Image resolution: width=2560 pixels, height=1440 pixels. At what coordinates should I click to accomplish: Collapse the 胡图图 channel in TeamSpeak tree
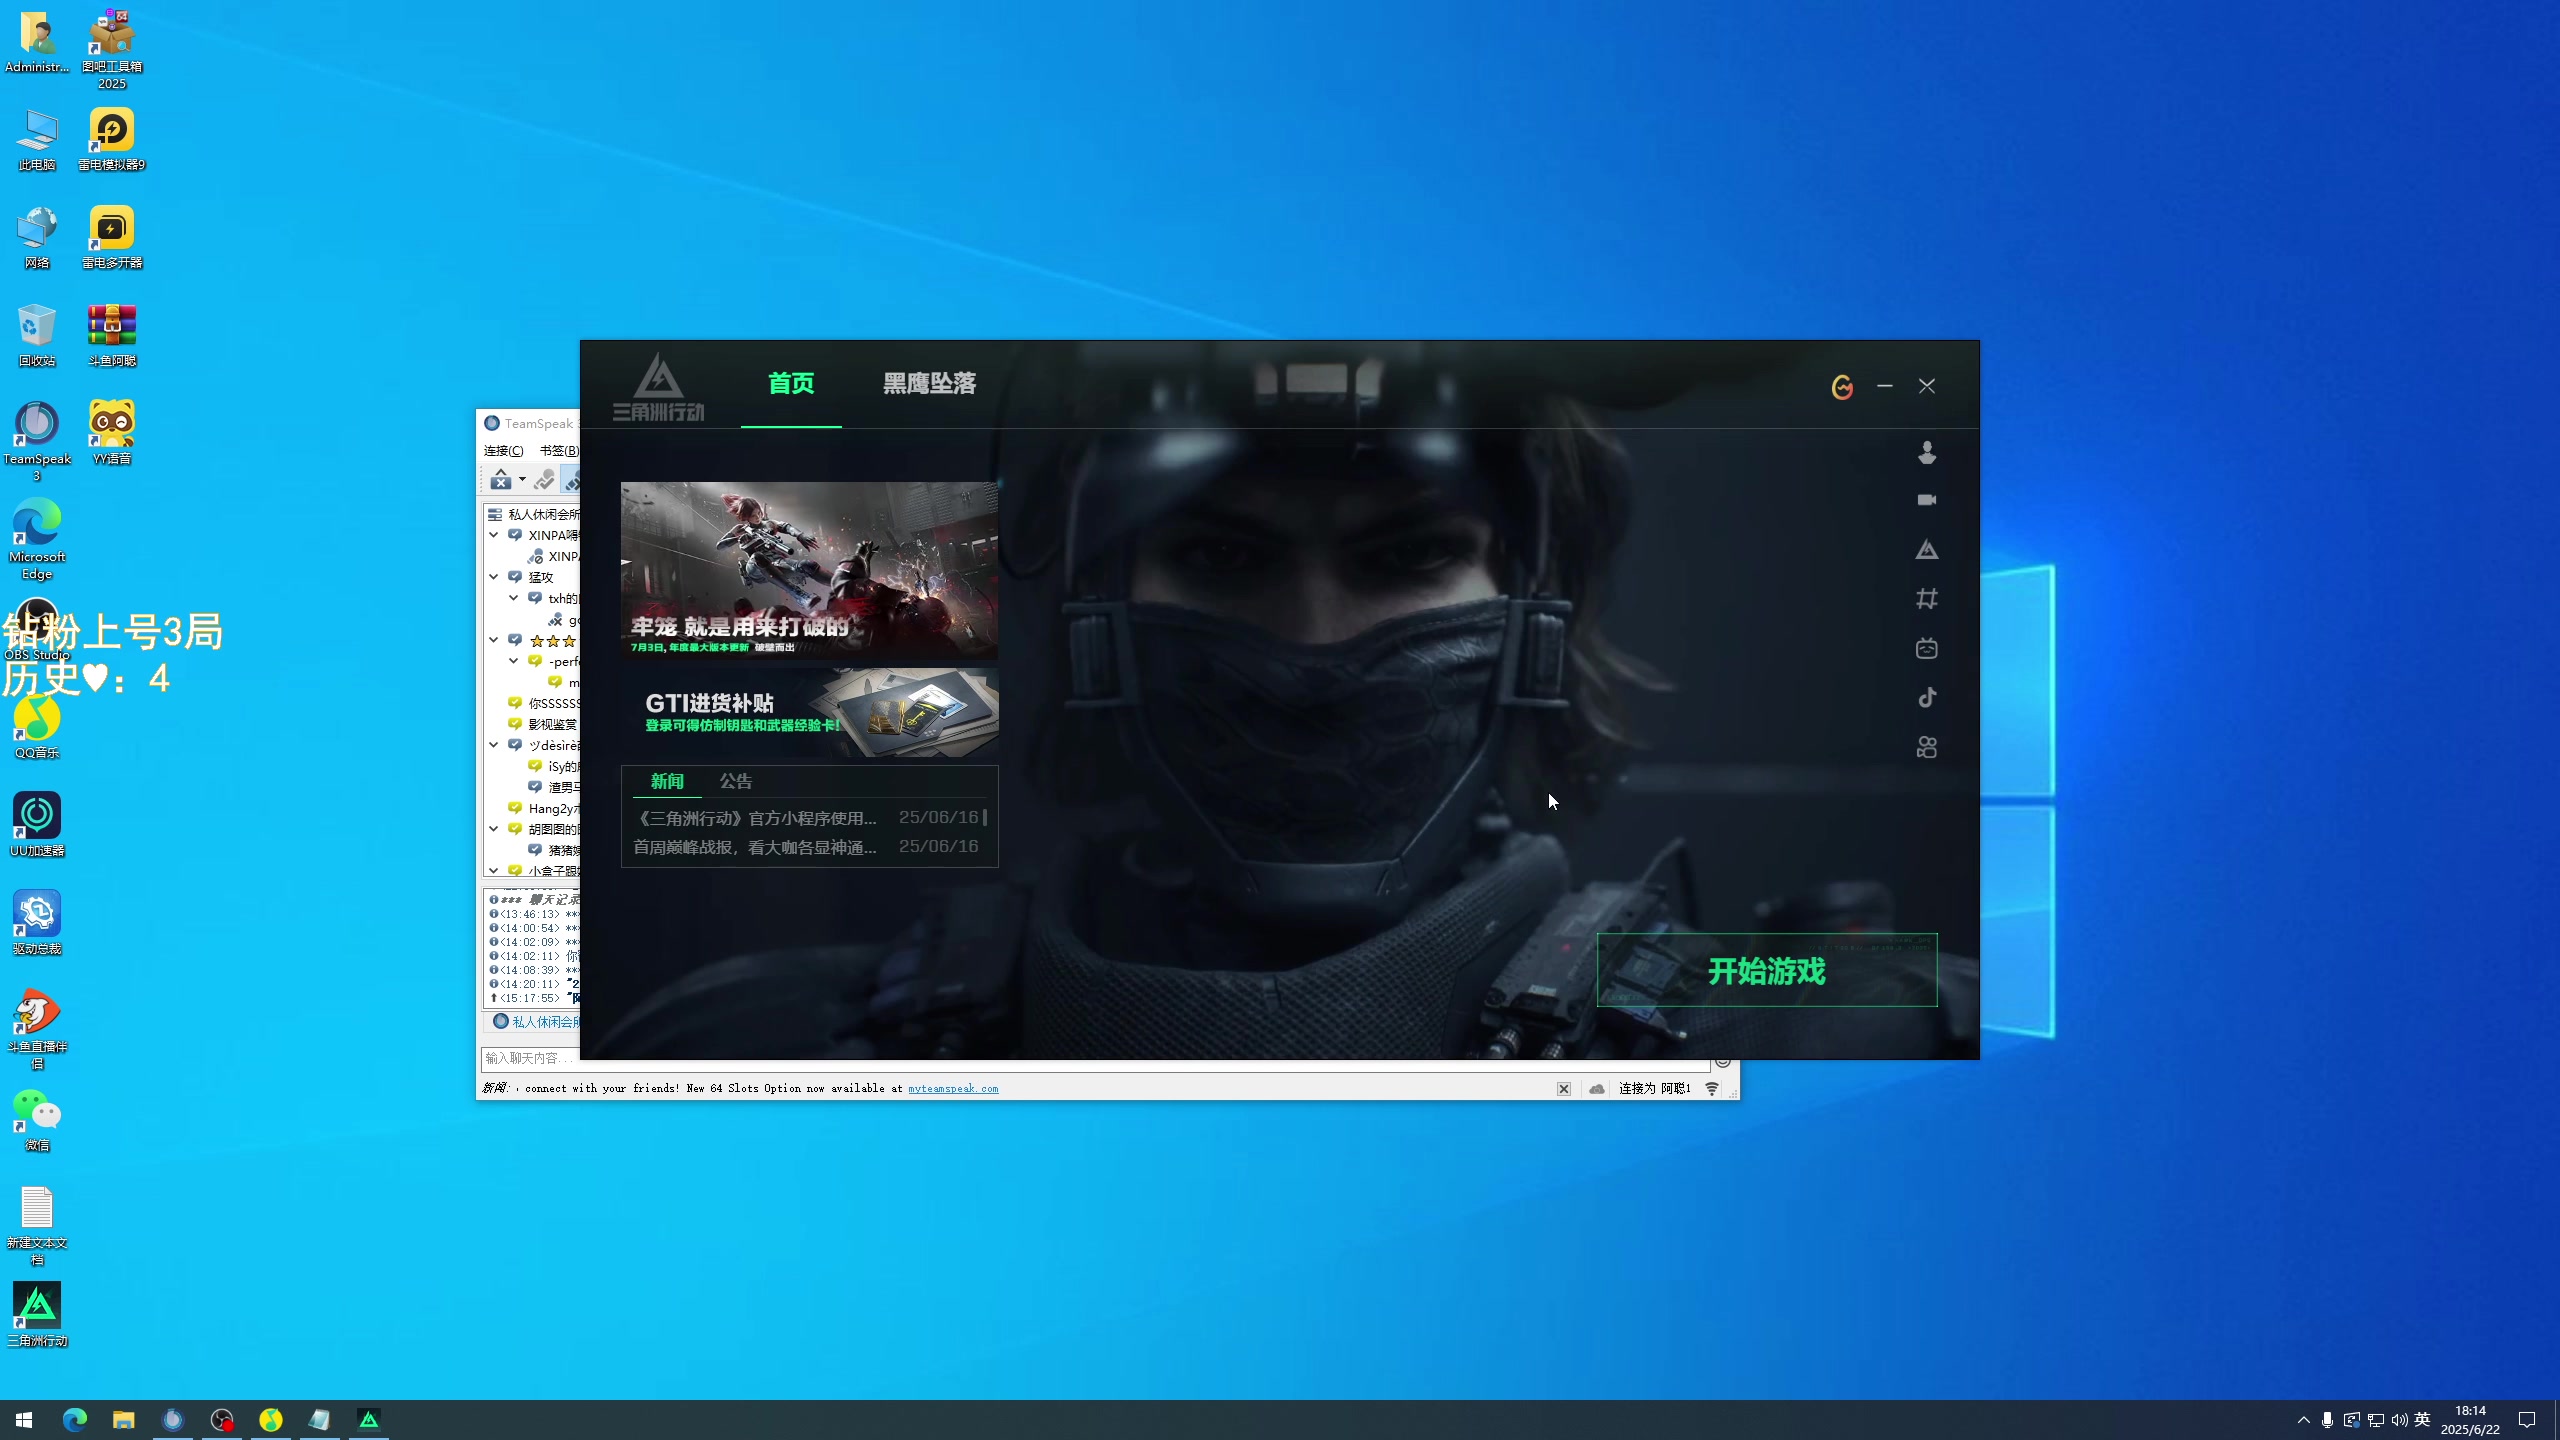[494, 829]
